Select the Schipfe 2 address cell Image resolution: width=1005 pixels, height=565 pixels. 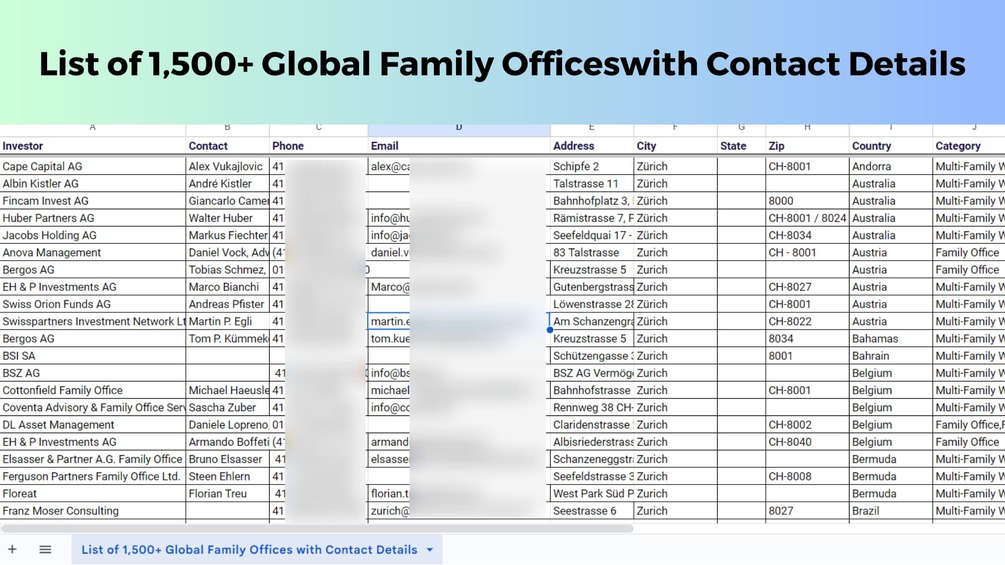click(592, 167)
